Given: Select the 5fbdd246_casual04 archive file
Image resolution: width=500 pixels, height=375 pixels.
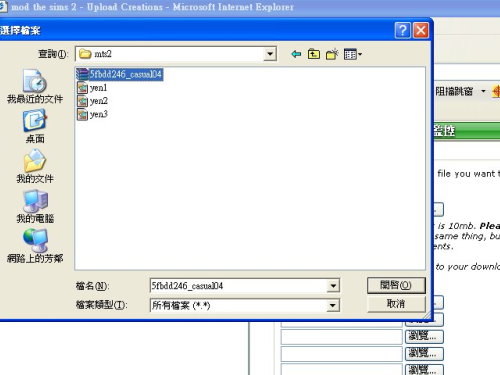Looking at the screenshot, I should click(x=119, y=74).
